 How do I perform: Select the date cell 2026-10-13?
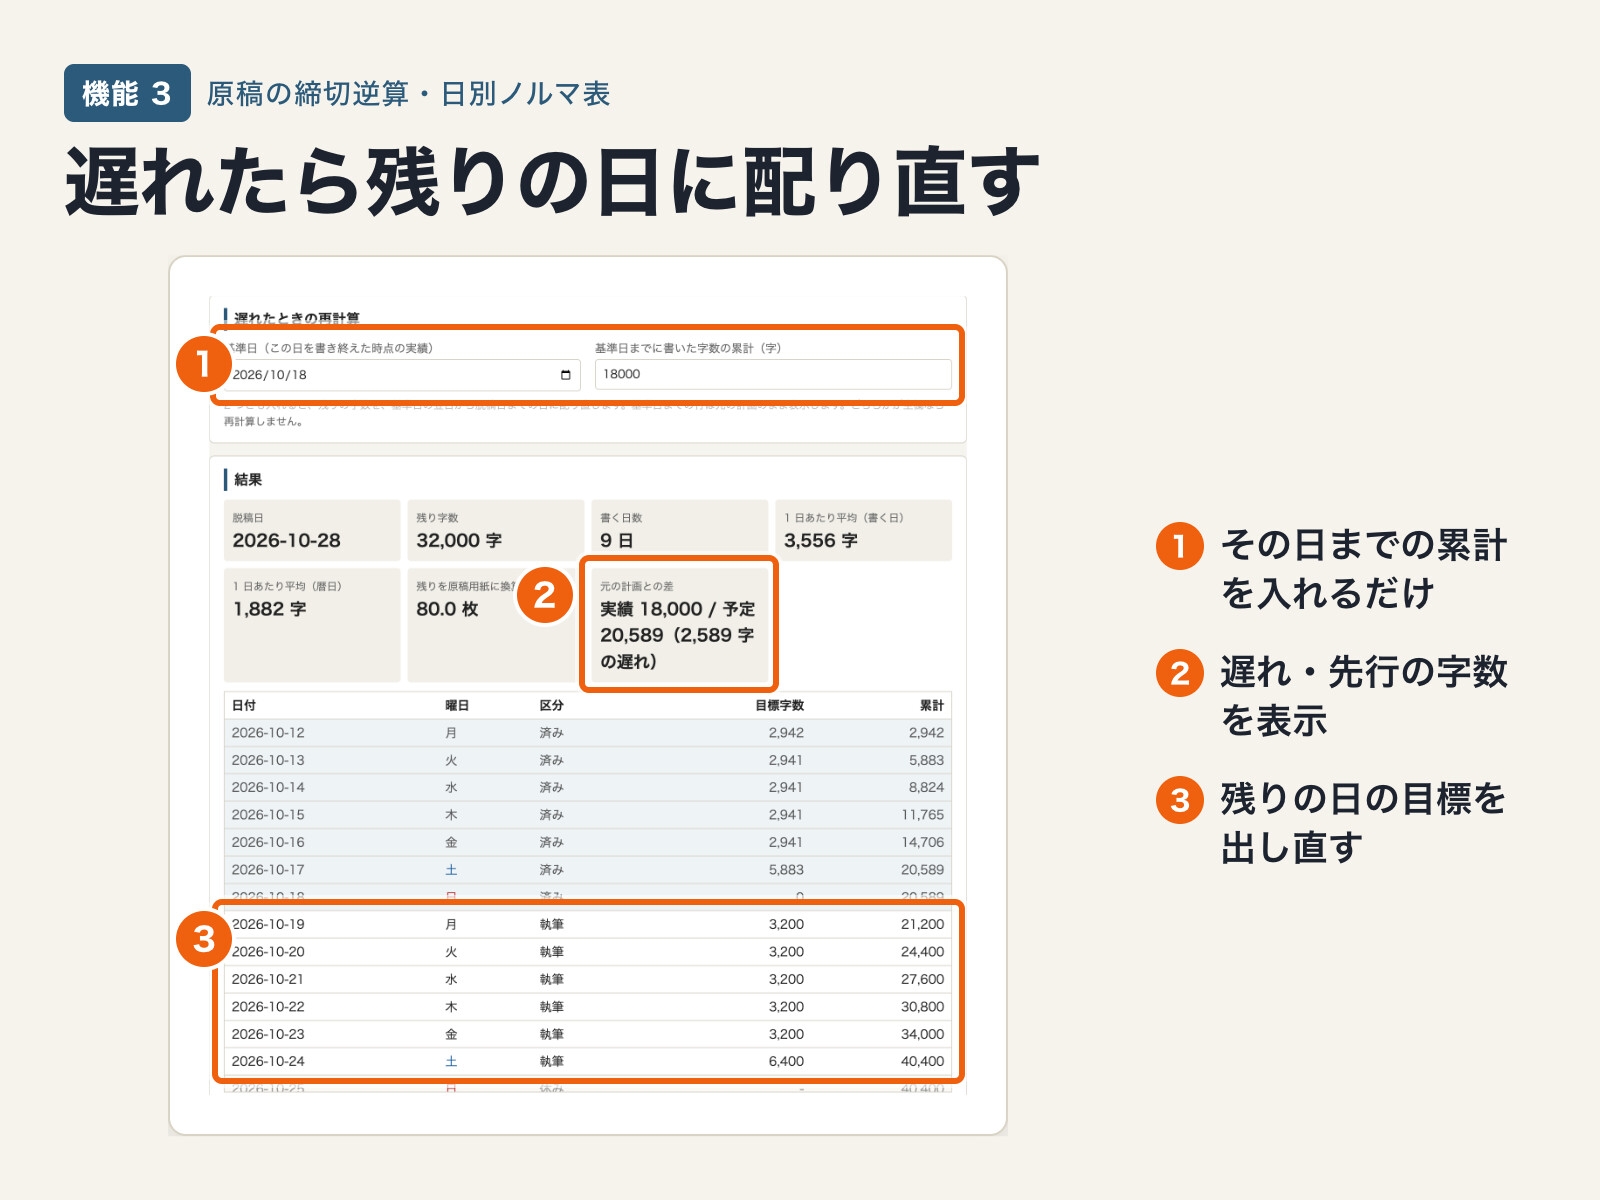point(268,760)
